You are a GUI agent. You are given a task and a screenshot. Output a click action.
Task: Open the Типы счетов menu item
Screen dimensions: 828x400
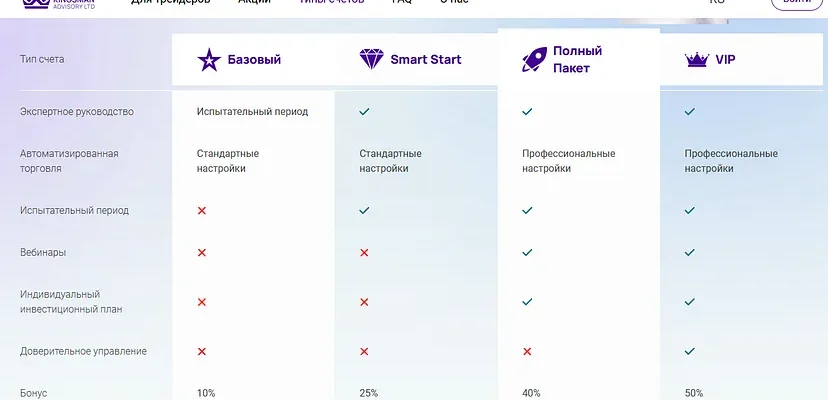coord(332,2)
